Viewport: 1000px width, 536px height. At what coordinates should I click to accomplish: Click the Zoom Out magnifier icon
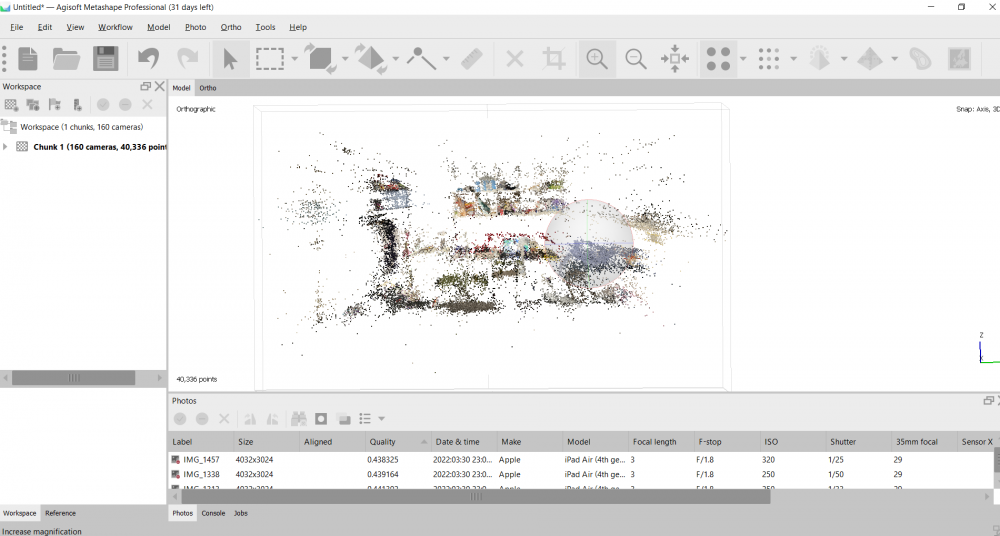pos(636,59)
